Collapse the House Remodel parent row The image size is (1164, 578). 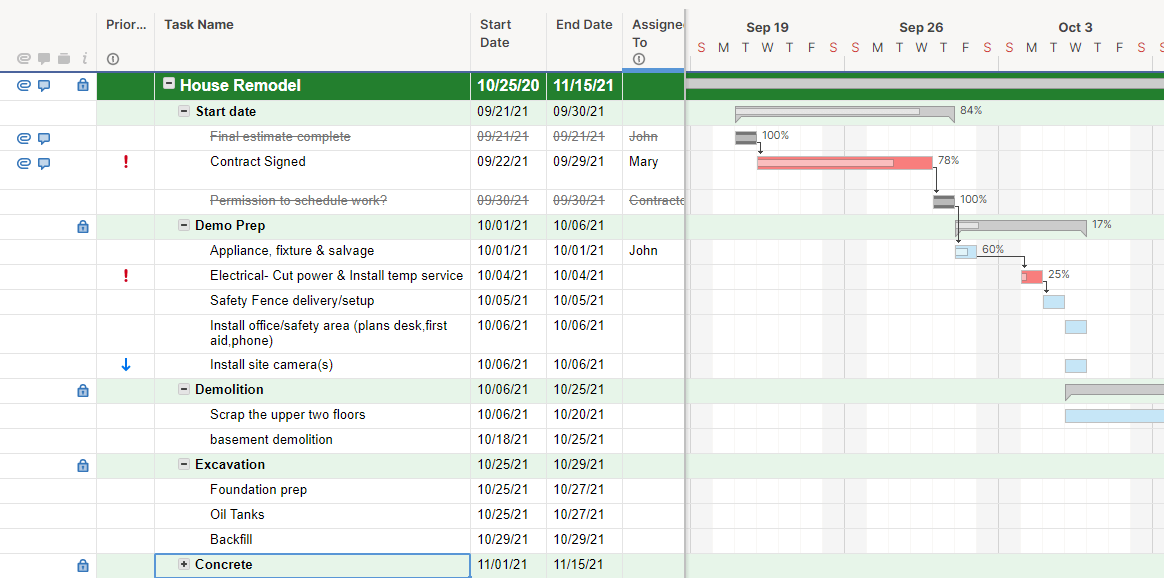[169, 85]
